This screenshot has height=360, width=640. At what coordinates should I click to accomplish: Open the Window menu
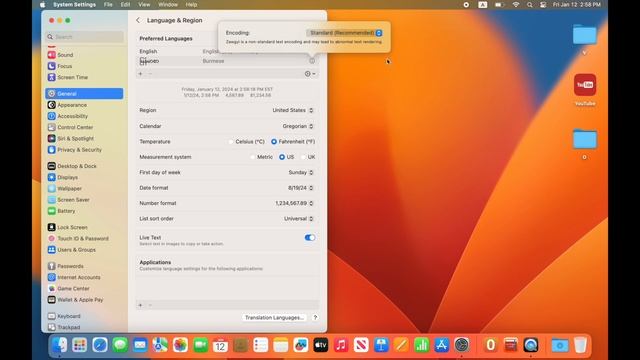click(168, 5)
